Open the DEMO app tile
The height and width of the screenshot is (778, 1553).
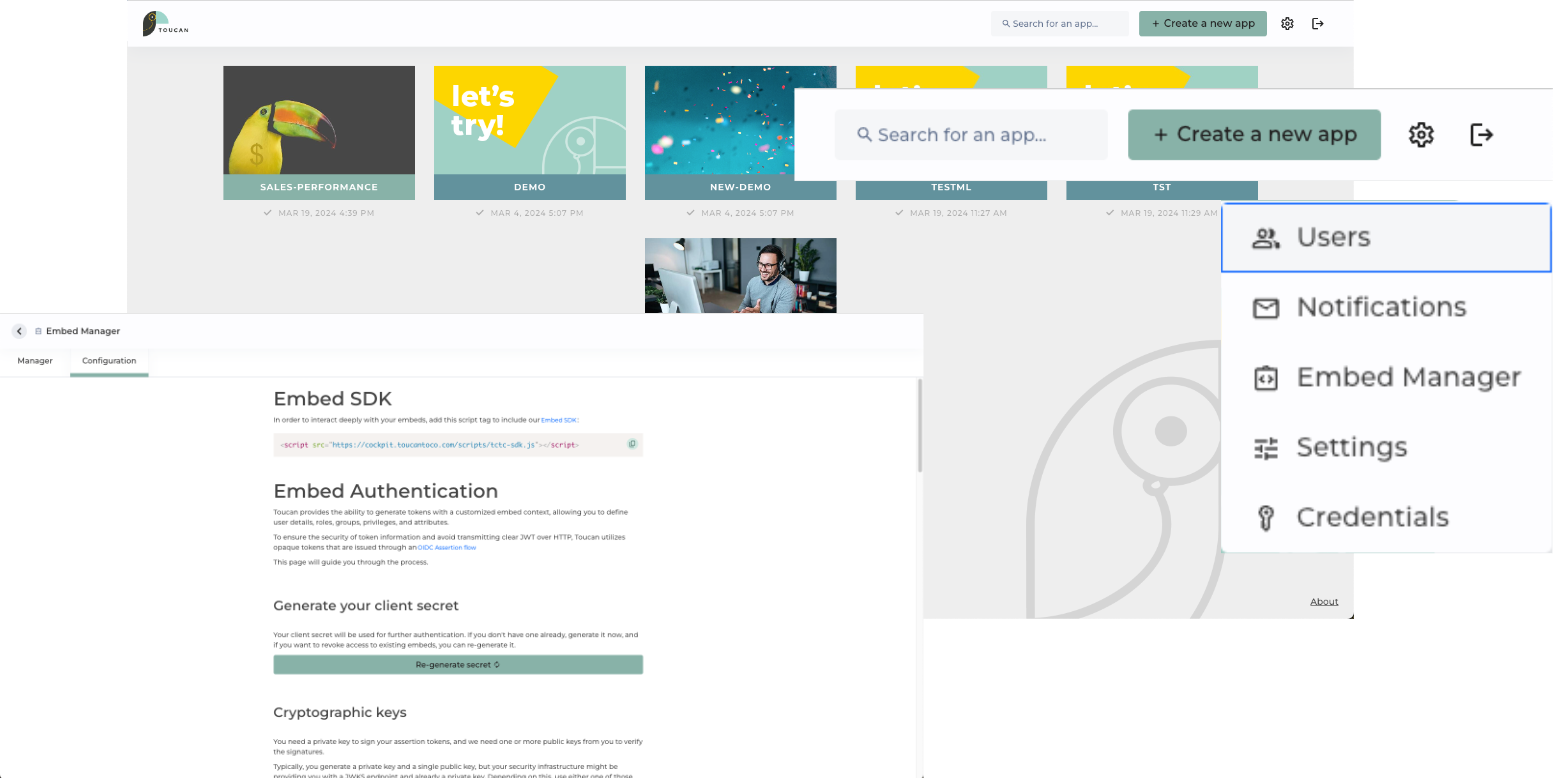tap(530, 132)
